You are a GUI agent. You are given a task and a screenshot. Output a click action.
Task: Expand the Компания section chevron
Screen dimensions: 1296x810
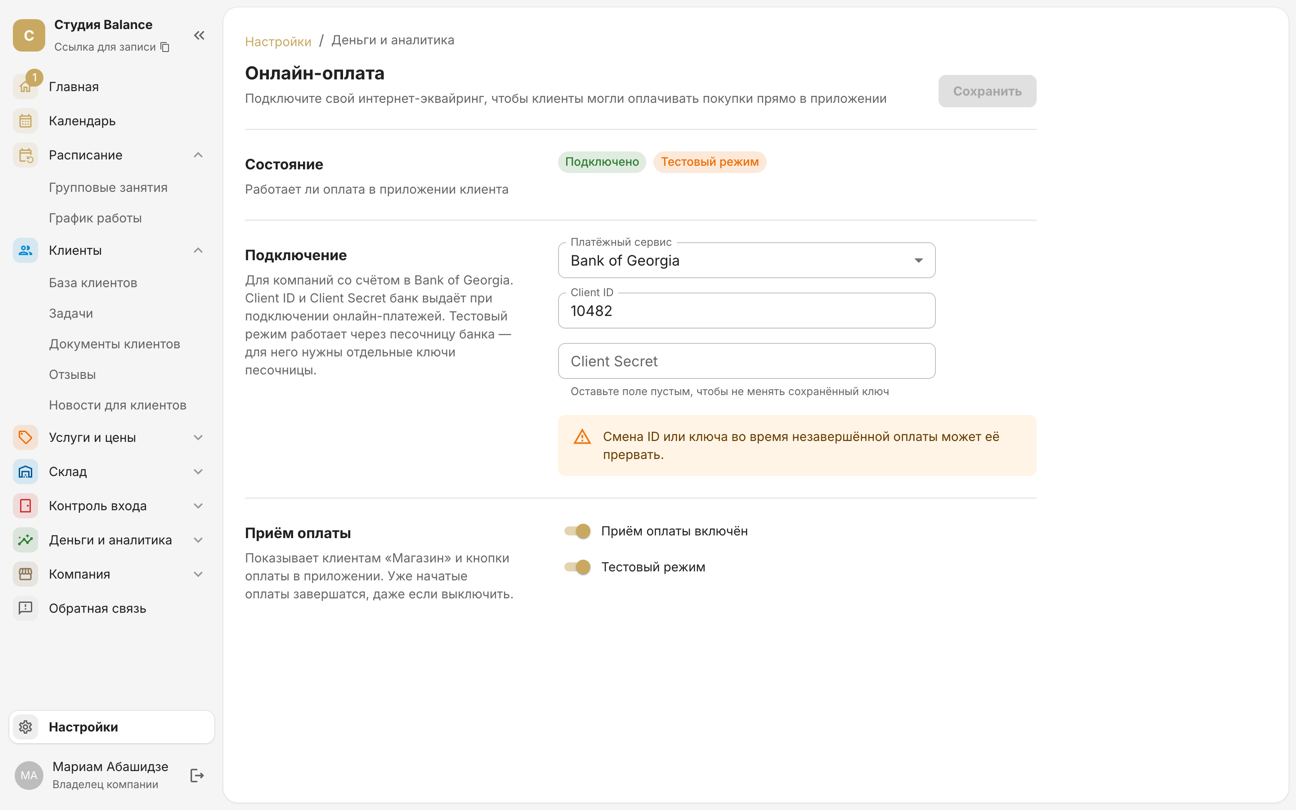coord(198,574)
